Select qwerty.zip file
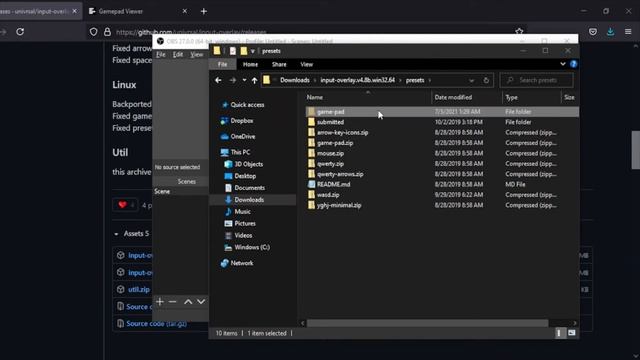This screenshot has width=640, height=360. (x=330, y=164)
